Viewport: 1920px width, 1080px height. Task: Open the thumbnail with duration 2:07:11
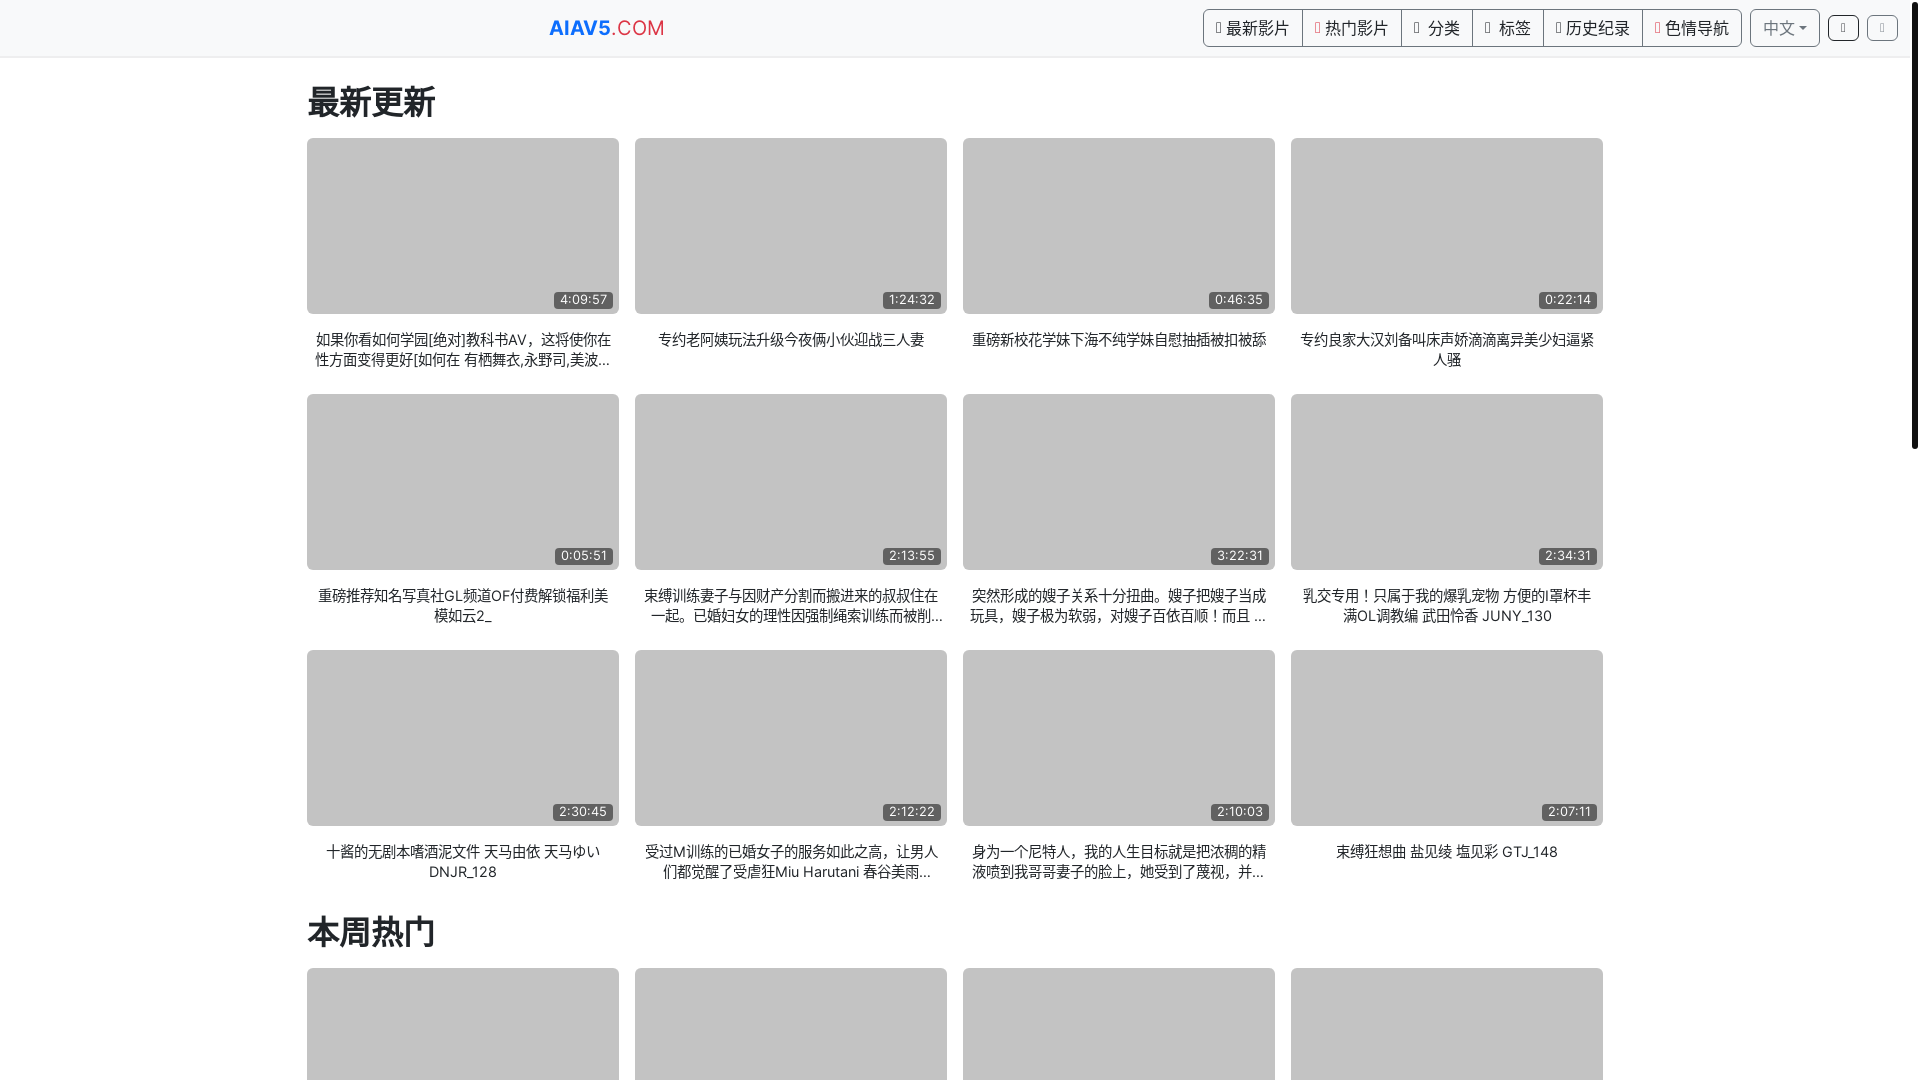pyautogui.click(x=1447, y=738)
